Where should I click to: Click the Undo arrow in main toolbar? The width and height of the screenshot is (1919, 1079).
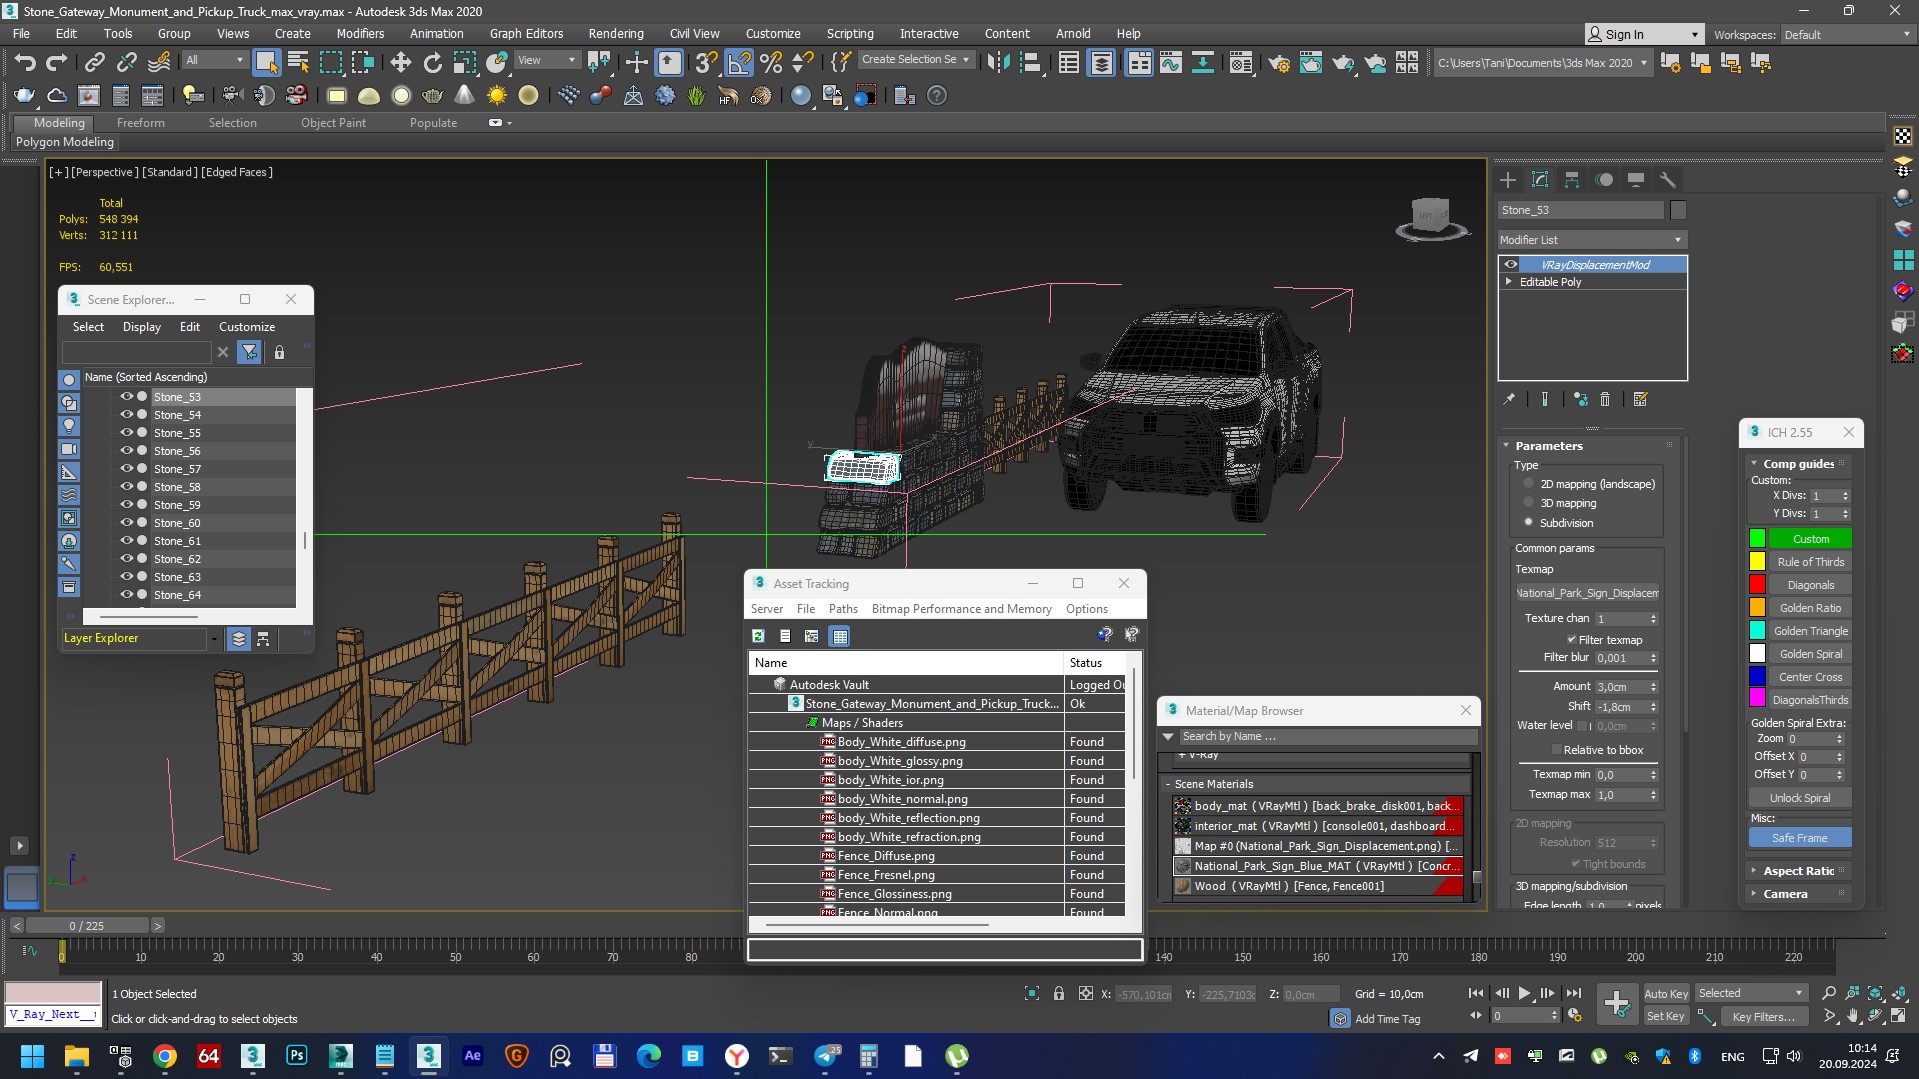pyautogui.click(x=25, y=63)
